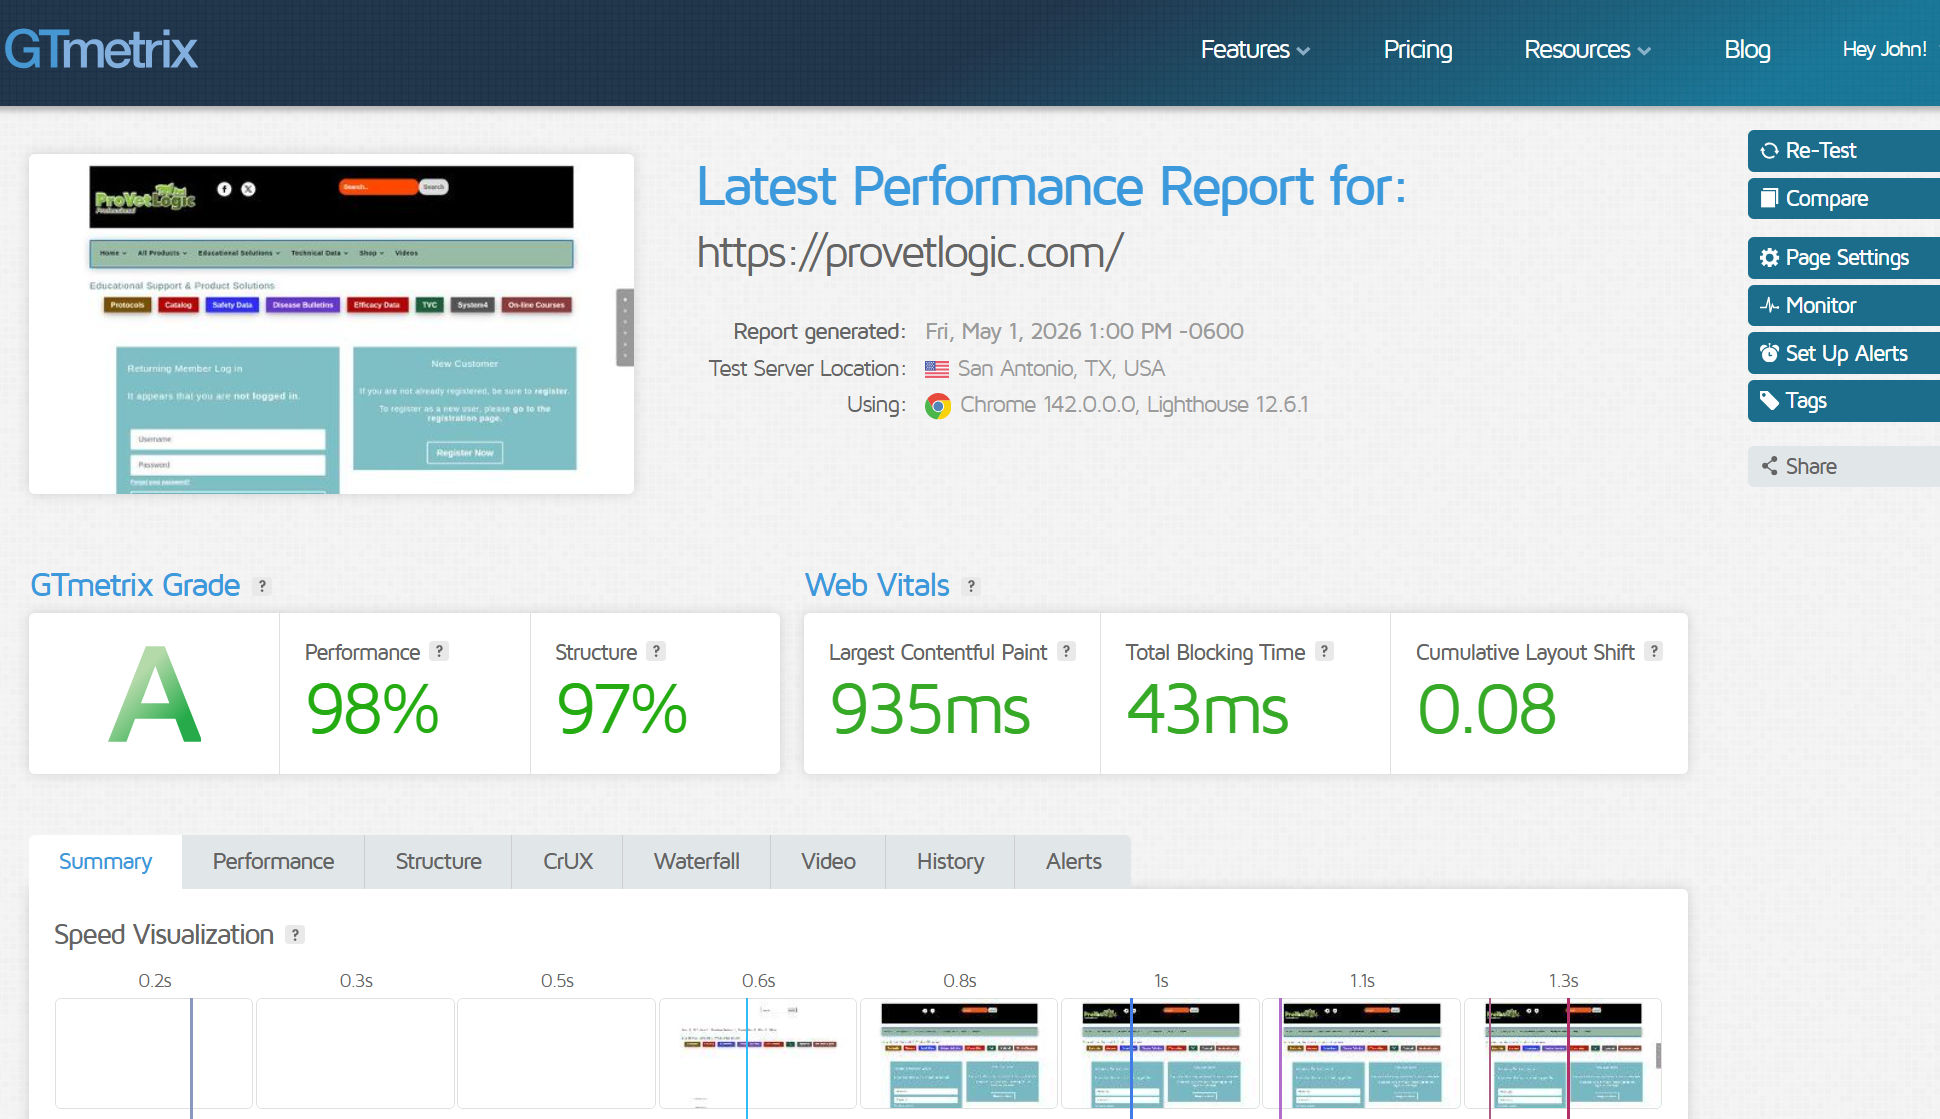
Task: Click the Compare pages icon
Action: [1769, 198]
